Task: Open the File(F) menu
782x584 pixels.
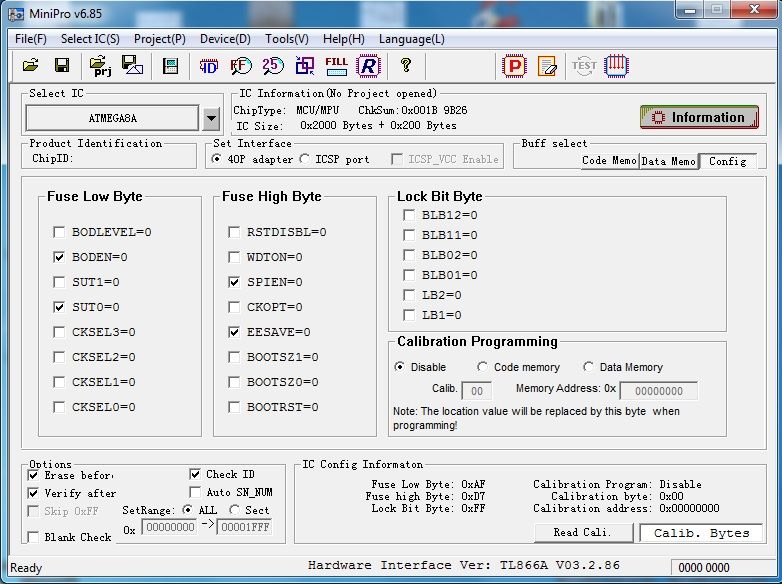Action: pyautogui.click(x=31, y=39)
